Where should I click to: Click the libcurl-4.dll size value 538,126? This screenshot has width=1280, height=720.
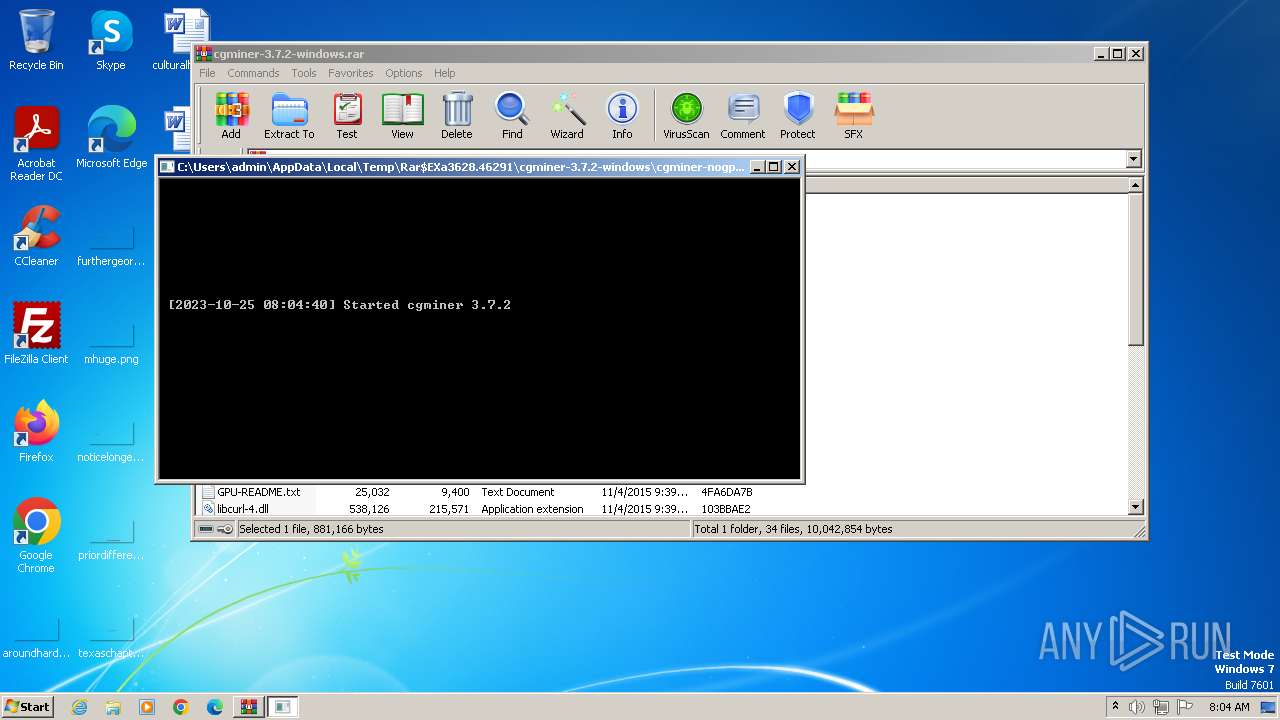pos(369,509)
